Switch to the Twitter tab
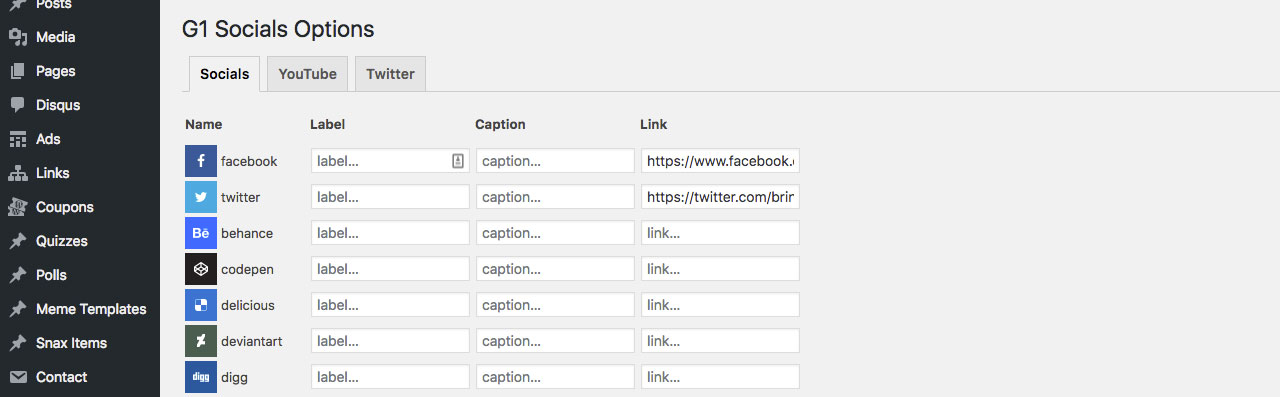The image size is (1280, 397). [391, 74]
